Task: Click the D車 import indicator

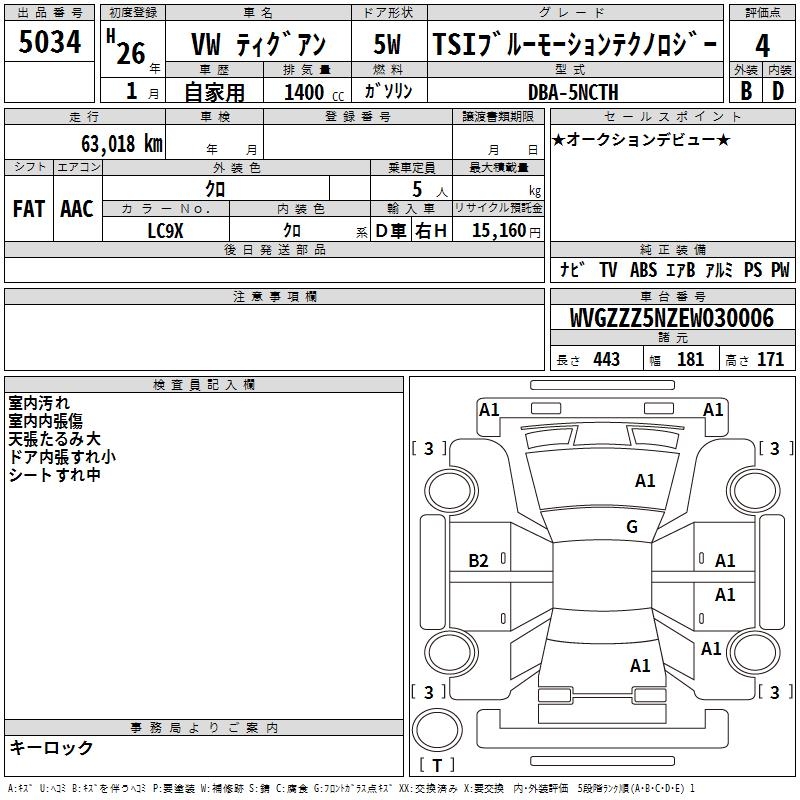Action: [x=391, y=231]
